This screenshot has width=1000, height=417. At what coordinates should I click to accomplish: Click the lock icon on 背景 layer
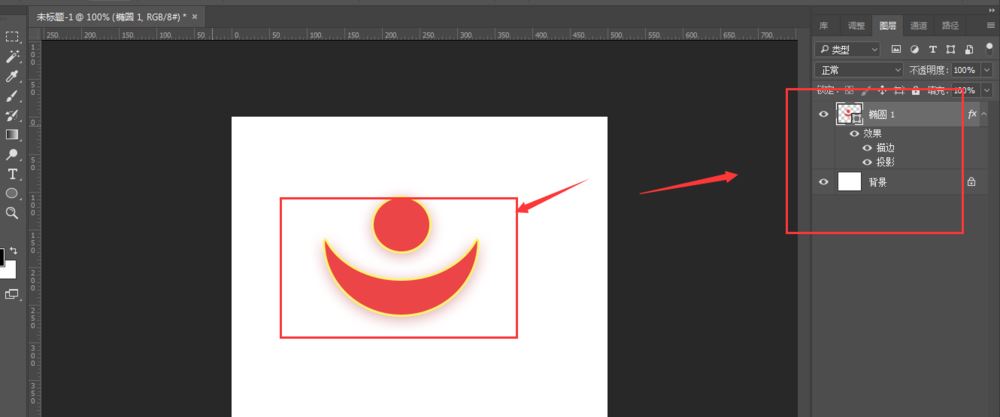971,182
